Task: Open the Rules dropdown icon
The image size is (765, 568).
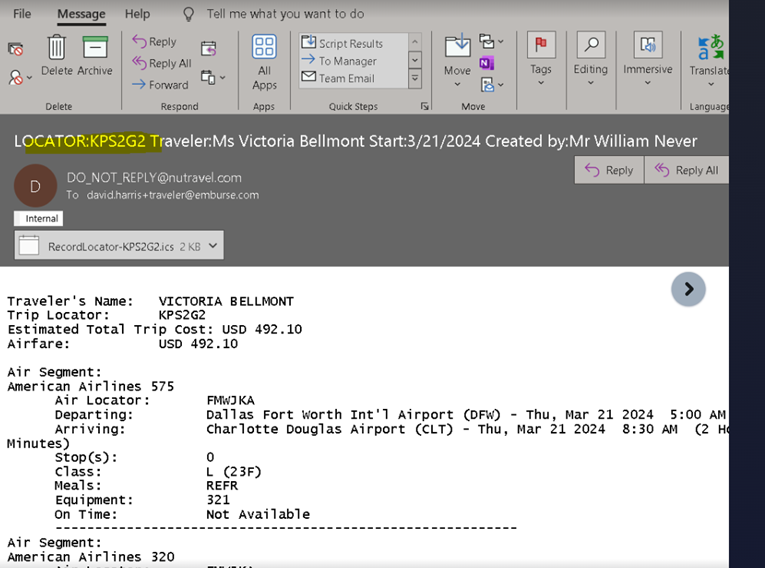Action: click(x=491, y=41)
